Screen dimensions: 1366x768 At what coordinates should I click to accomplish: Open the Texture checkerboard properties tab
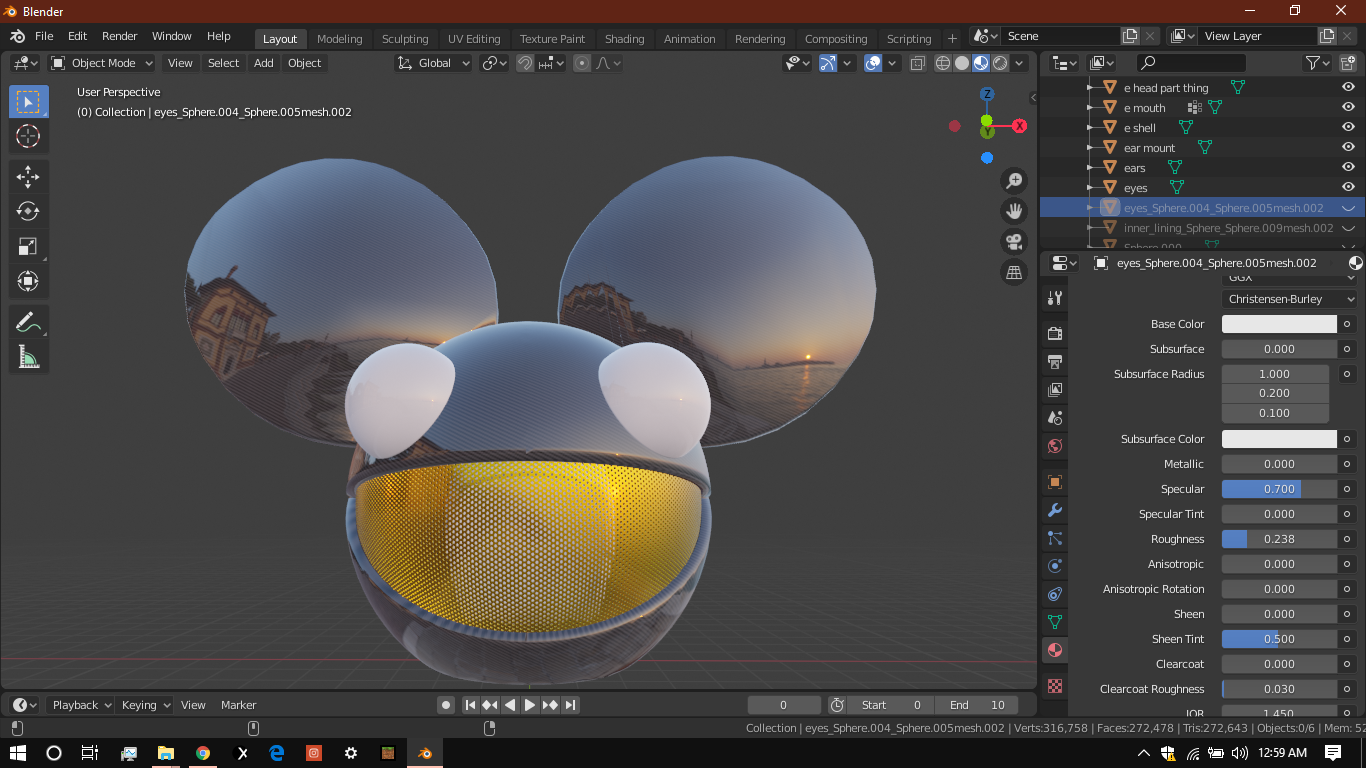click(1054, 686)
